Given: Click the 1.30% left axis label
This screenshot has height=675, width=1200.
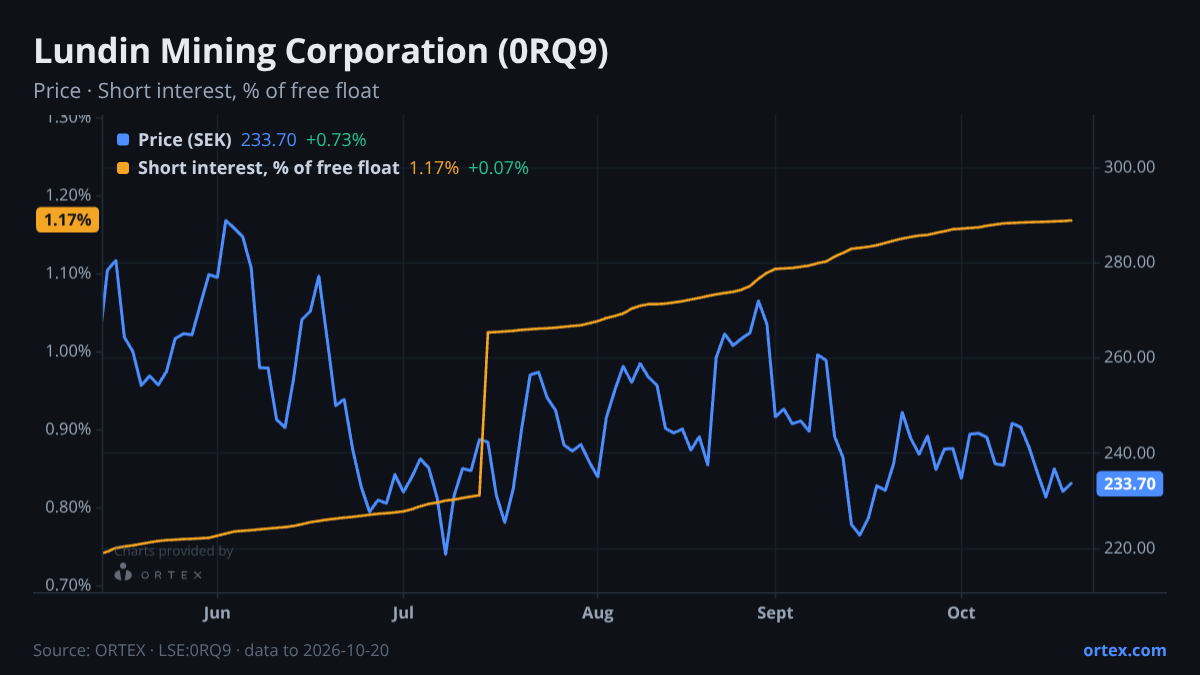Looking at the screenshot, I should (69, 118).
